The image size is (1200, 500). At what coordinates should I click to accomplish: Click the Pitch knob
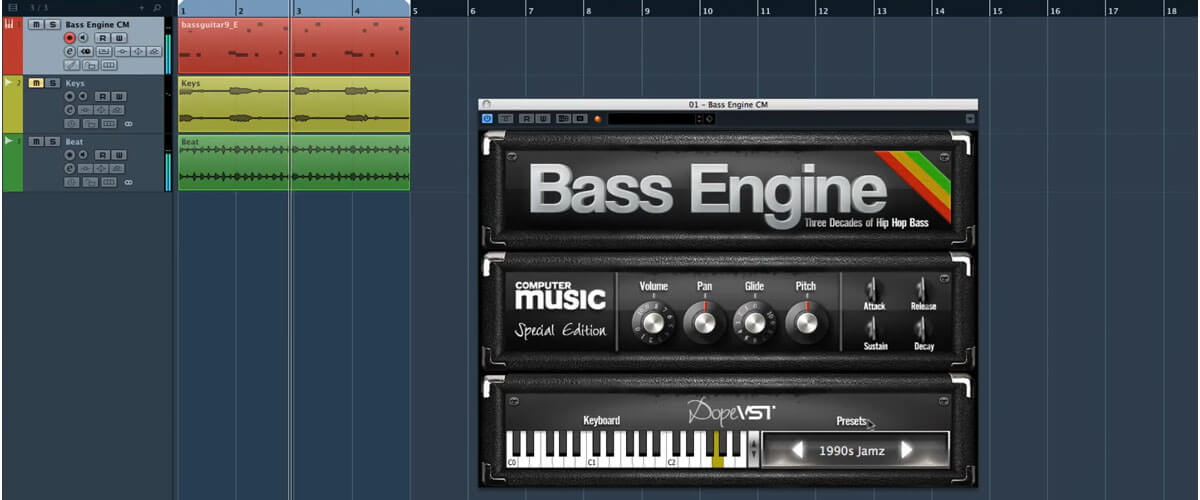tap(805, 322)
